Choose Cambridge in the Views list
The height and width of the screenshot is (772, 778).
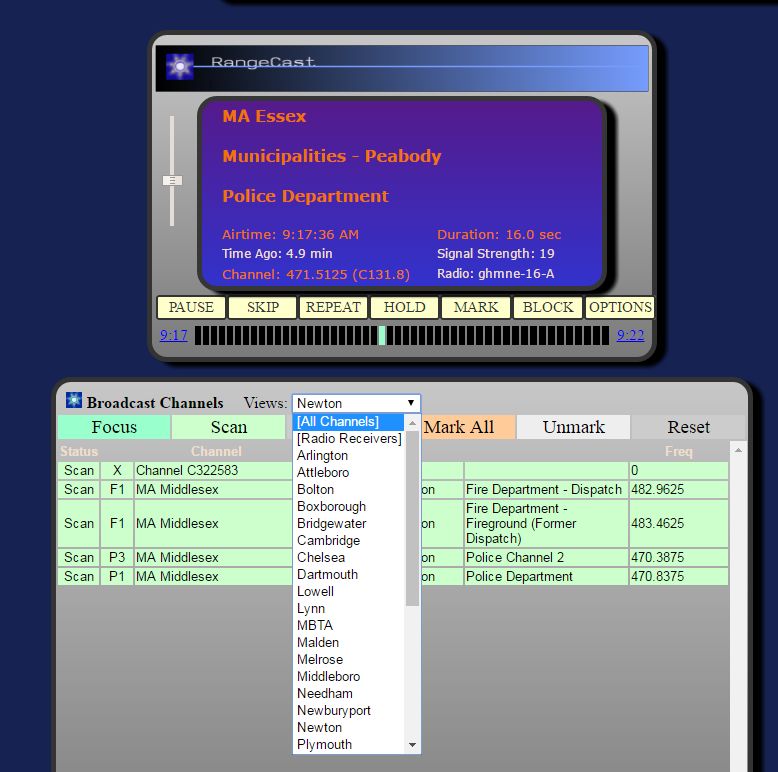[x=327, y=541]
